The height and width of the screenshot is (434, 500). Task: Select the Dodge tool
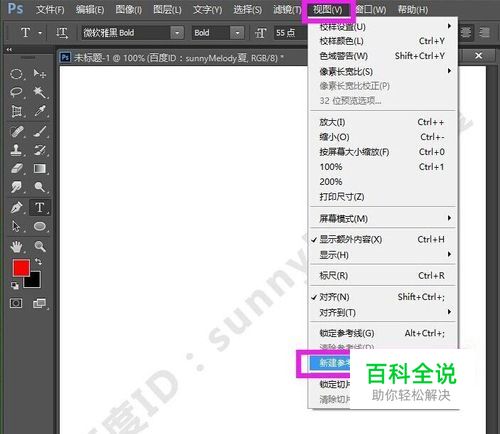pos(40,187)
